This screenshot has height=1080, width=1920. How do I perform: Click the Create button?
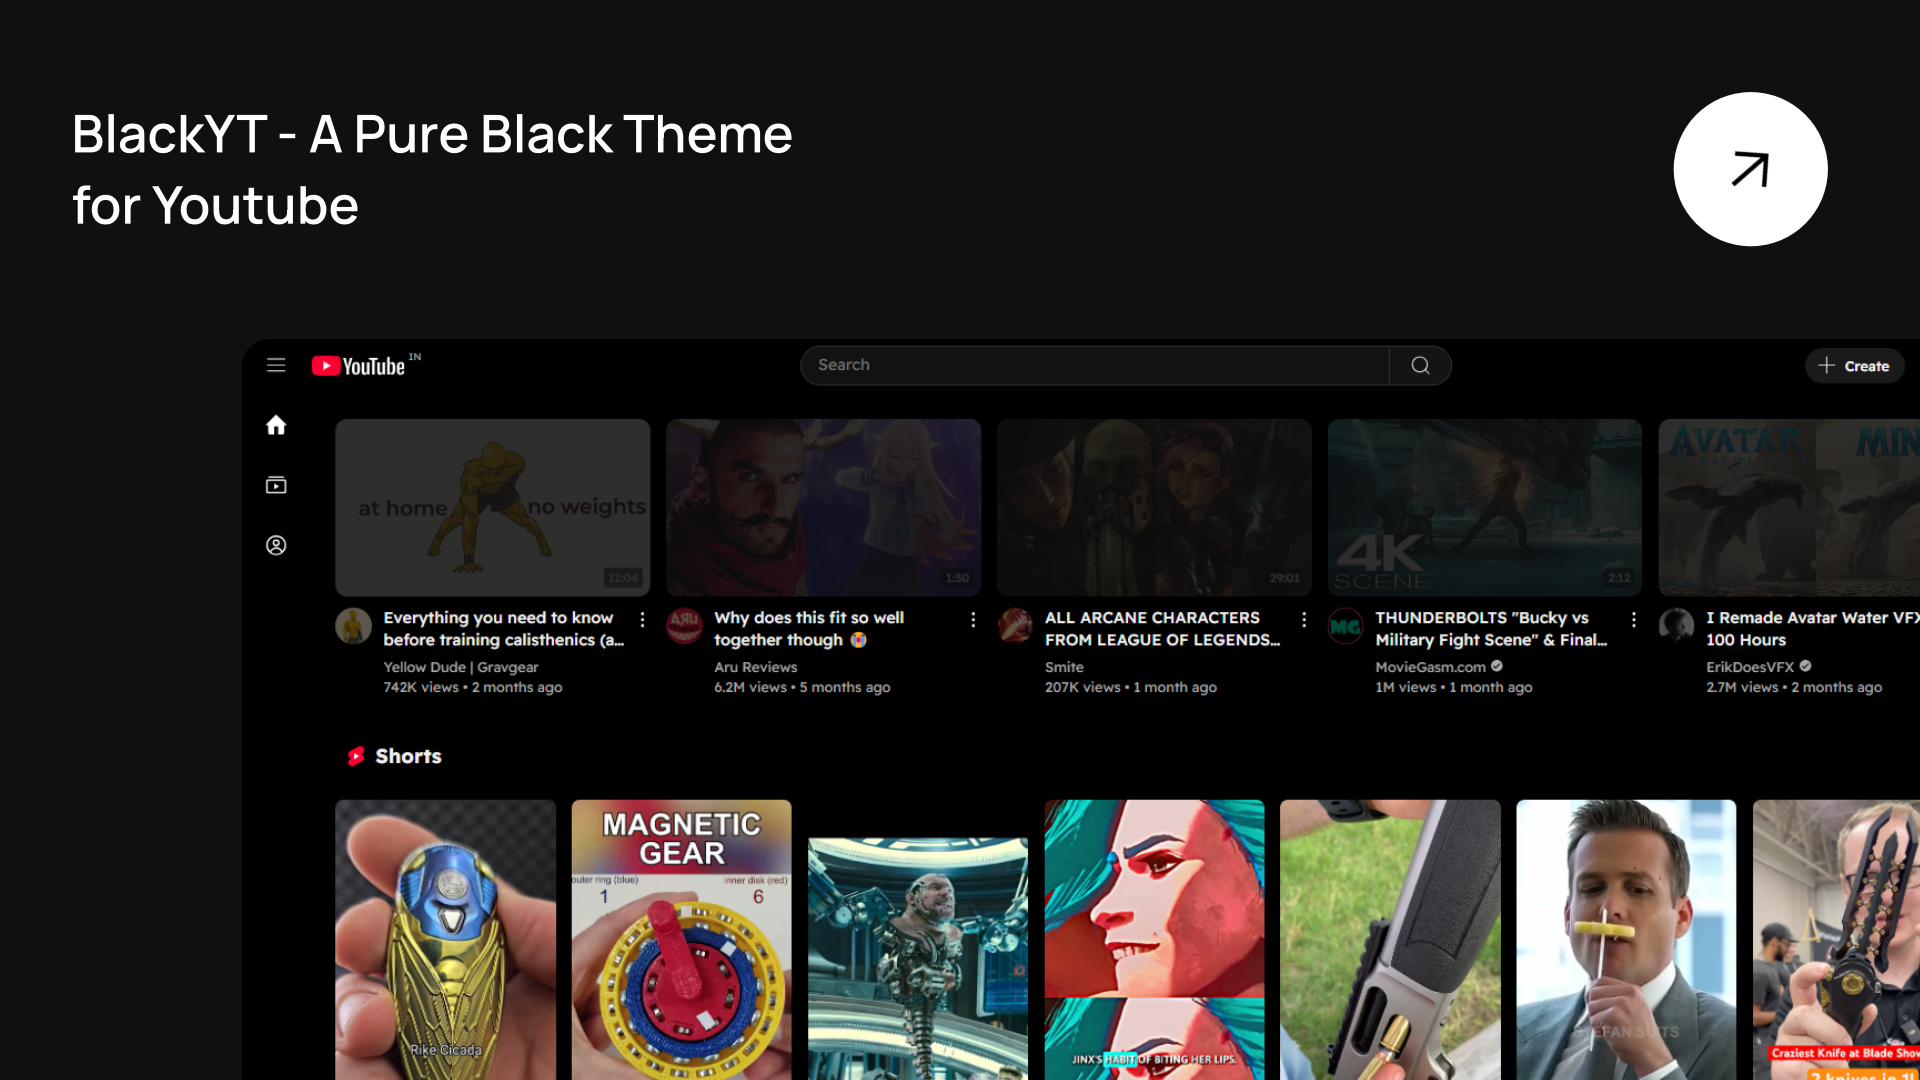click(x=1854, y=366)
